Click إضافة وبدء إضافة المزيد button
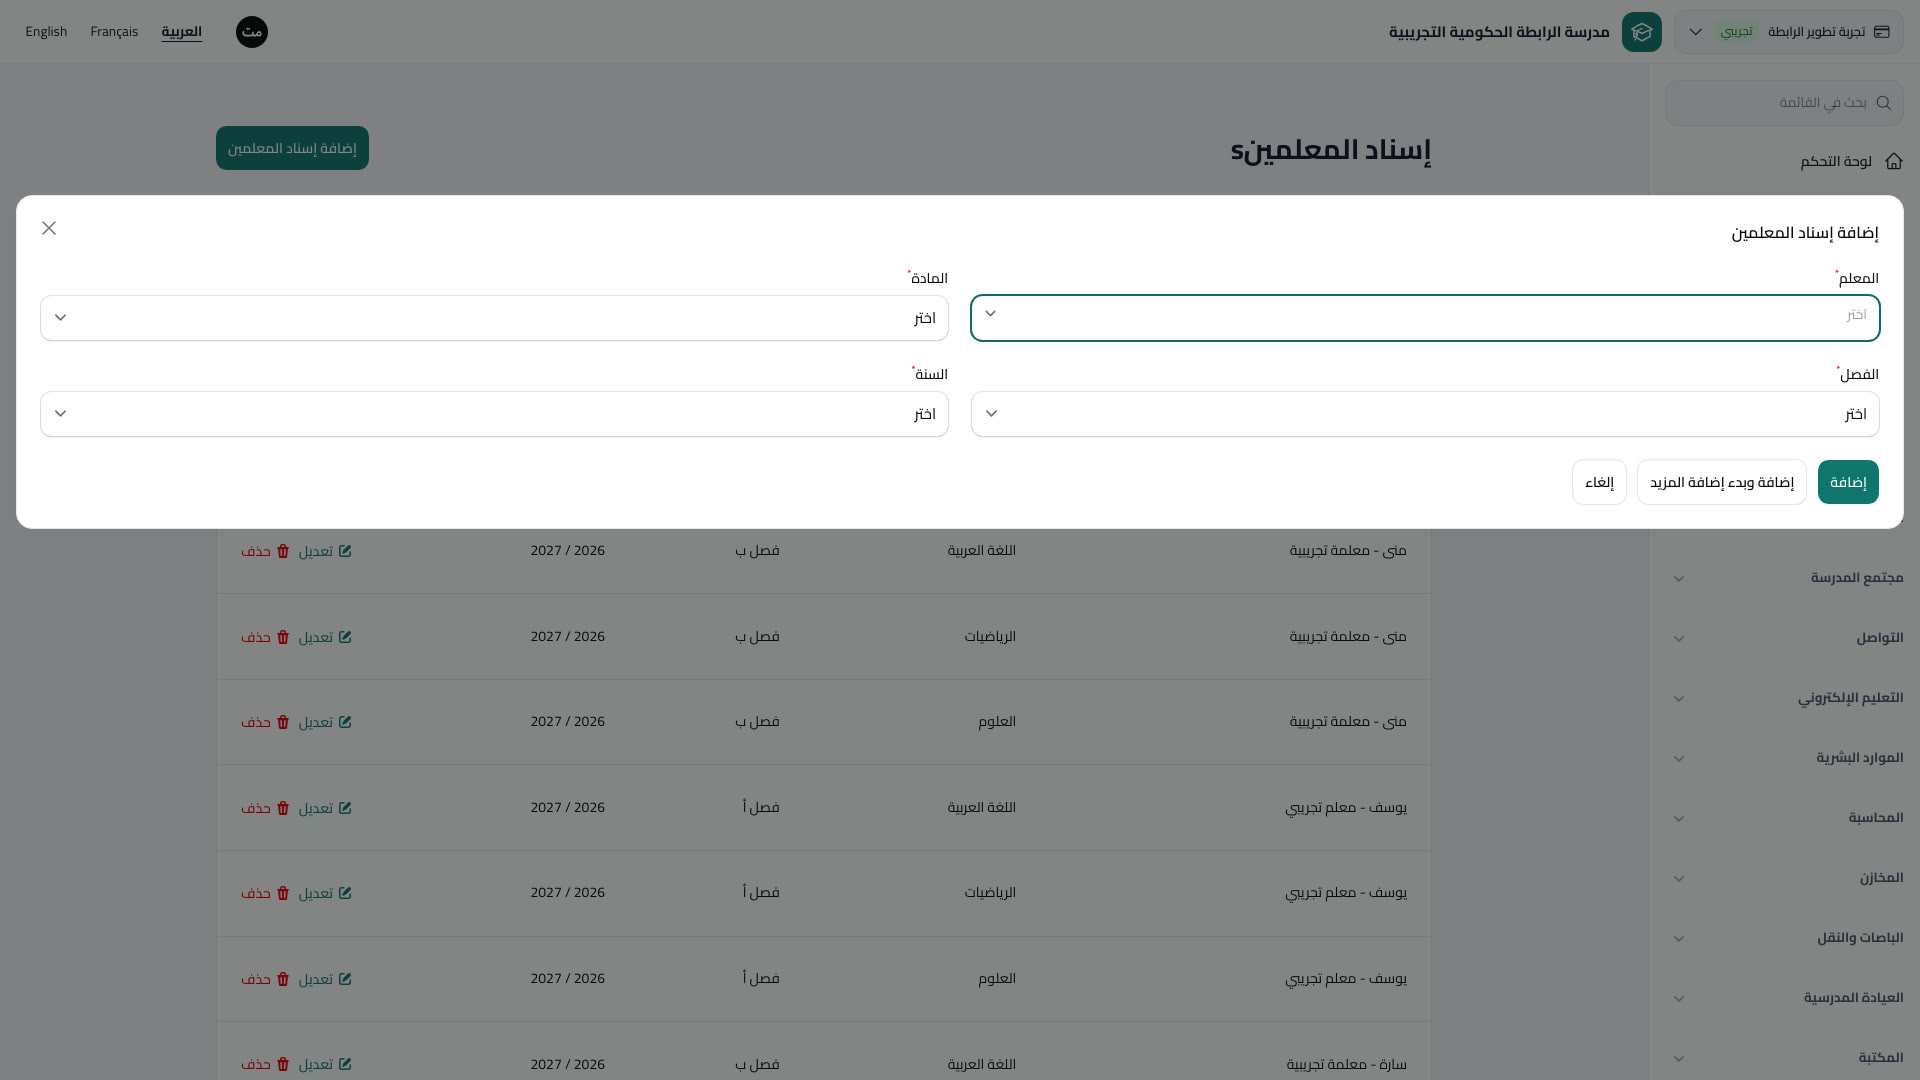The width and height of the screenshot is (1920, 1080). pos(1722,482)
